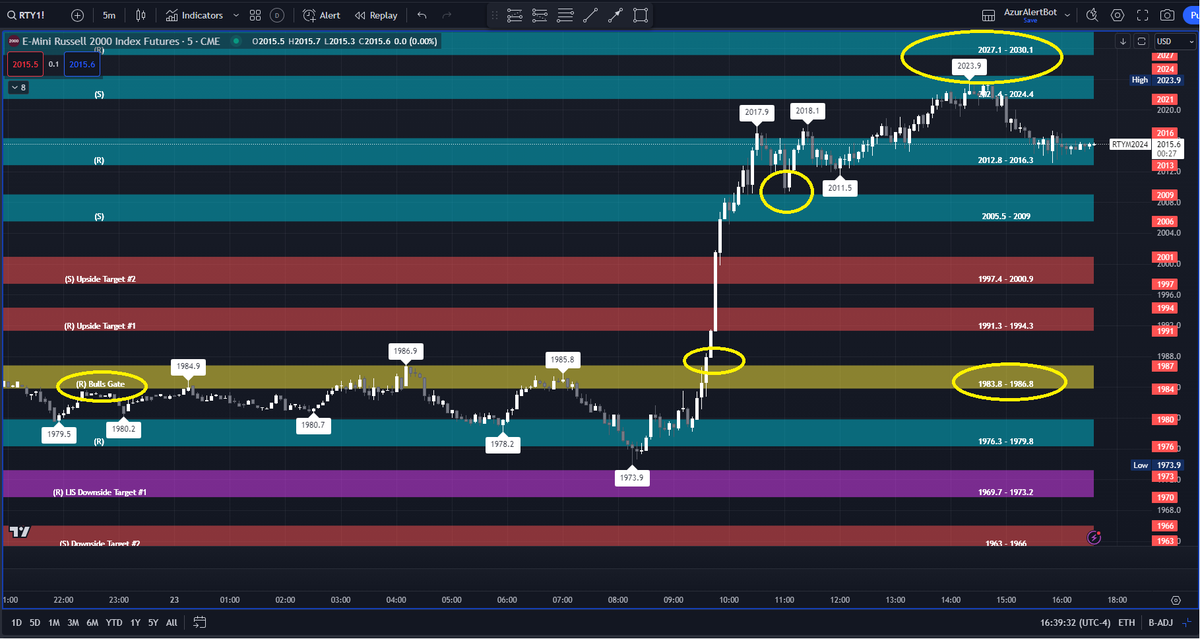Select the 5Y date range
This screenshot has width=1200, height=639.
tap(152, 622)
